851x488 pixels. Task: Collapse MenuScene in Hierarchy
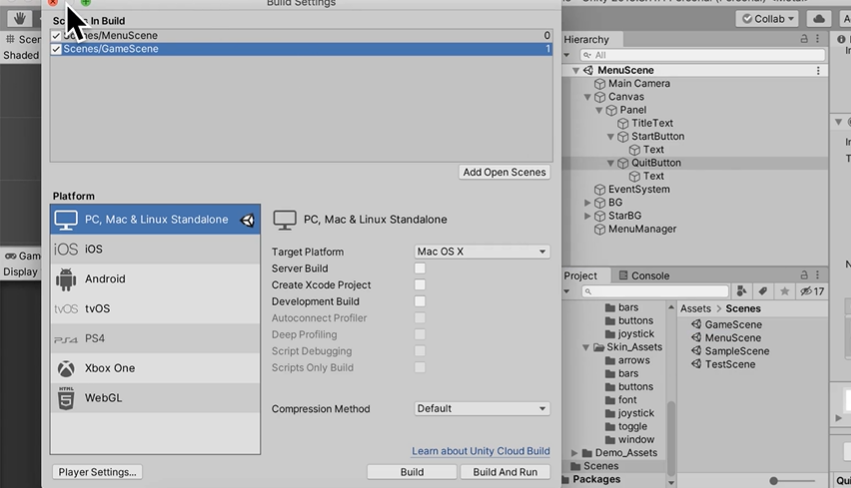[x=575, y=71]
